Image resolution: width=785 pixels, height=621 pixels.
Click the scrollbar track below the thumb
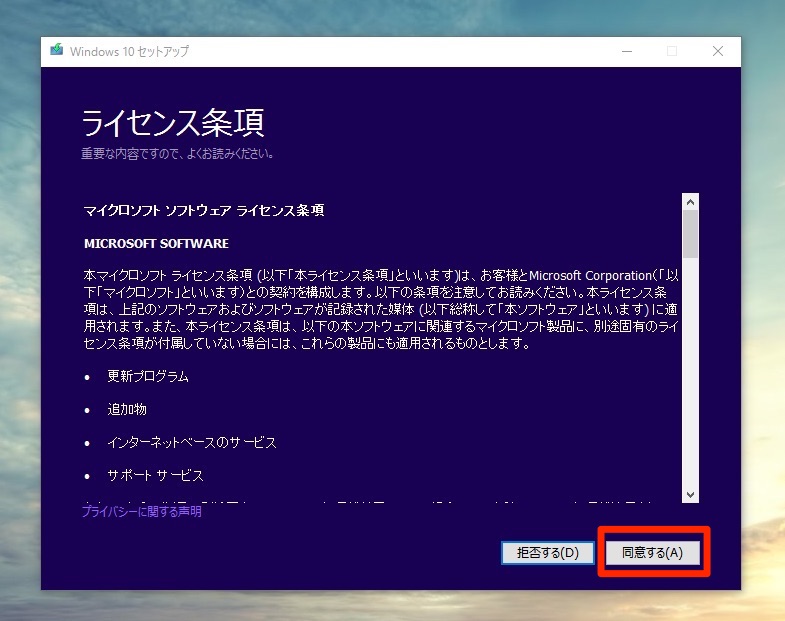(x=690, y=380)
